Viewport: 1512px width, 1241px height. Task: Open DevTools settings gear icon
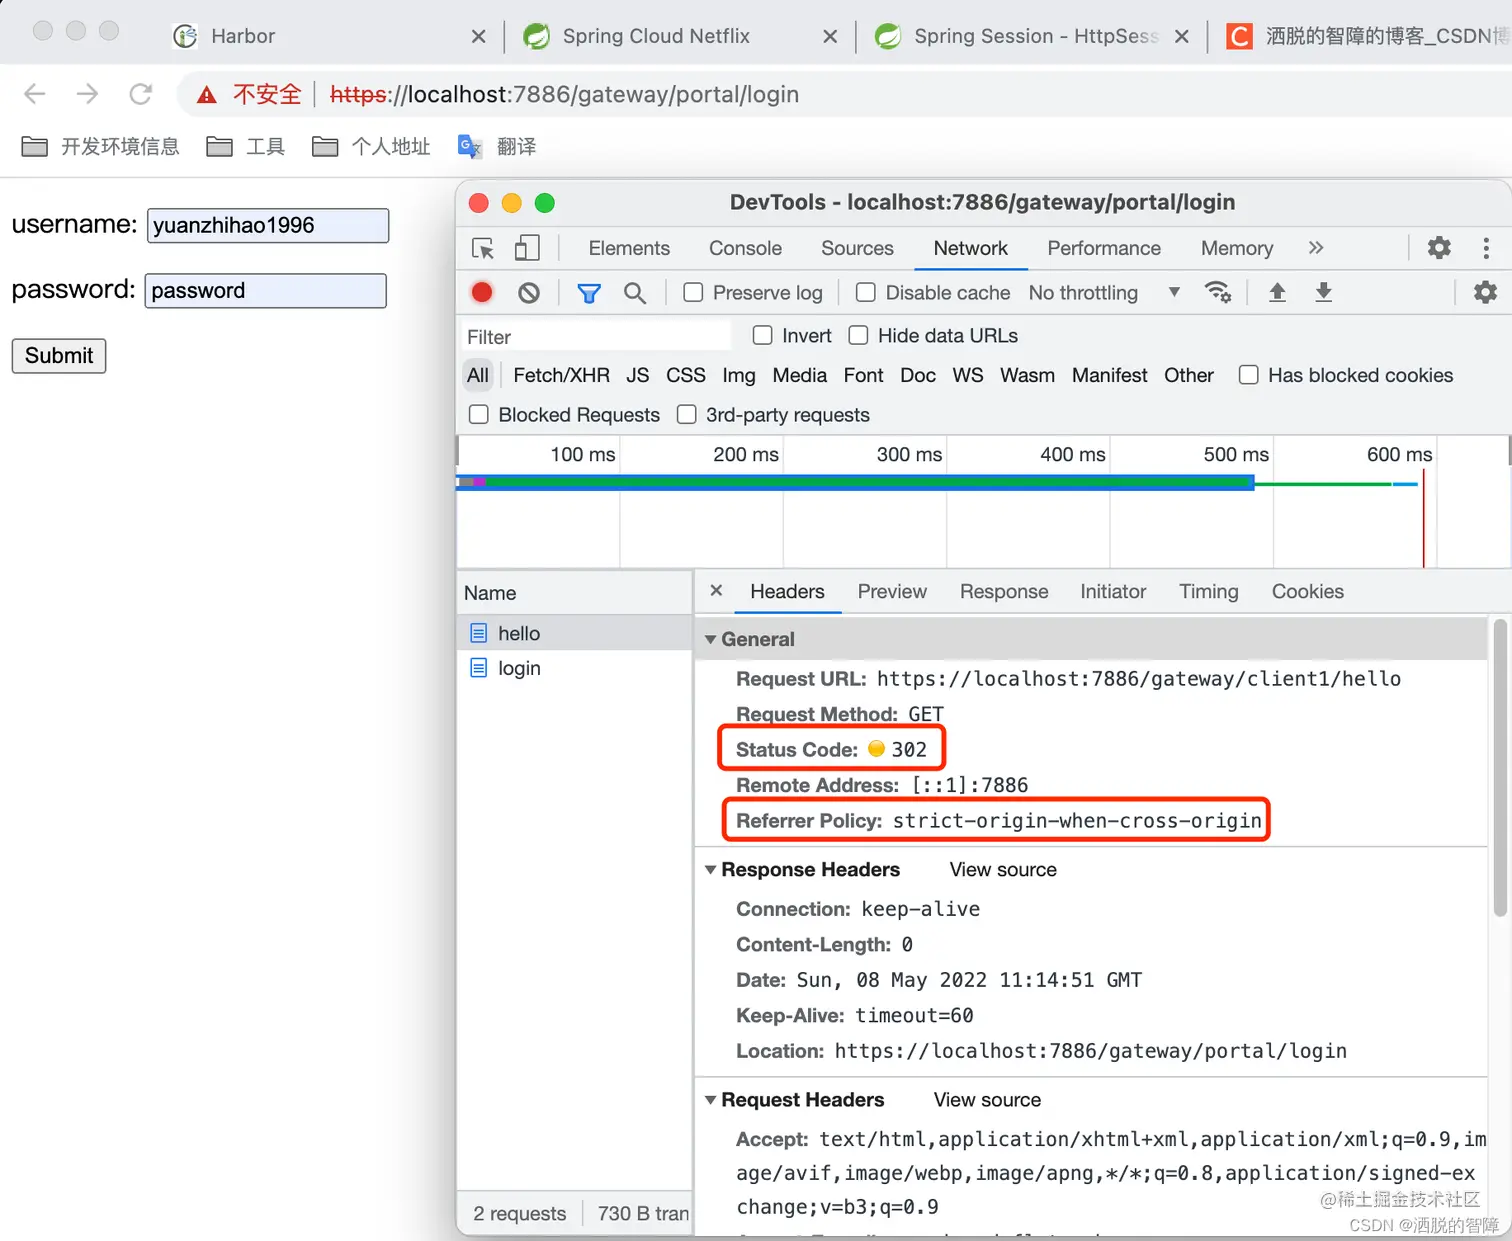tap(1439, 248)
